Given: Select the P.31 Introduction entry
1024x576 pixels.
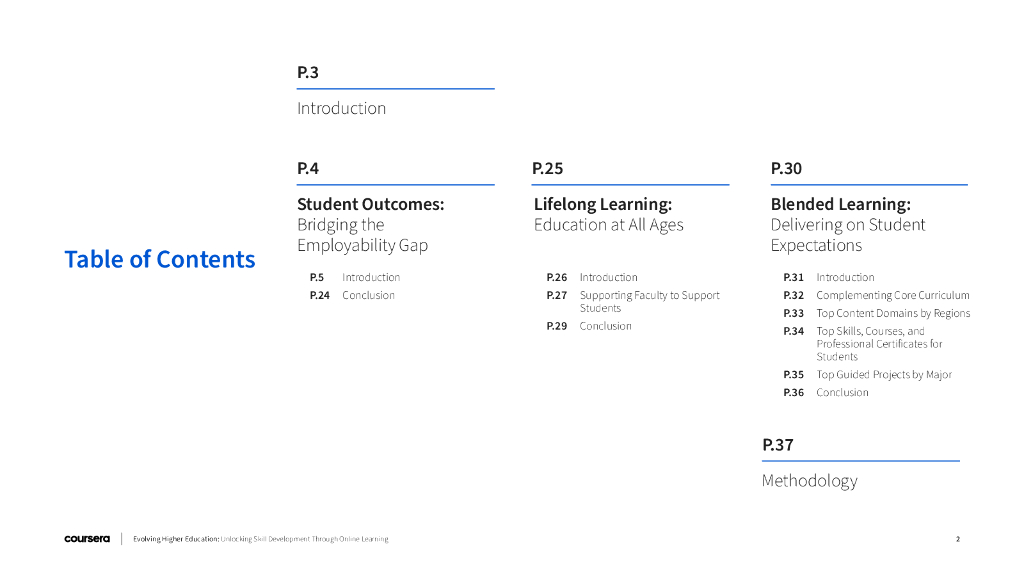Looking at the screenshot, I should point(845,277).
